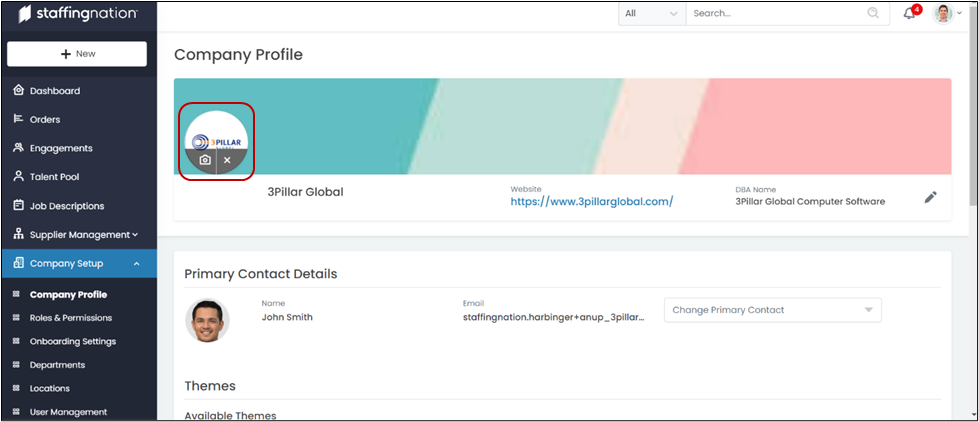The height and width of the screenshot is (422, 979).
Task: Upload logo with camera icon
Action: point(205,160)
